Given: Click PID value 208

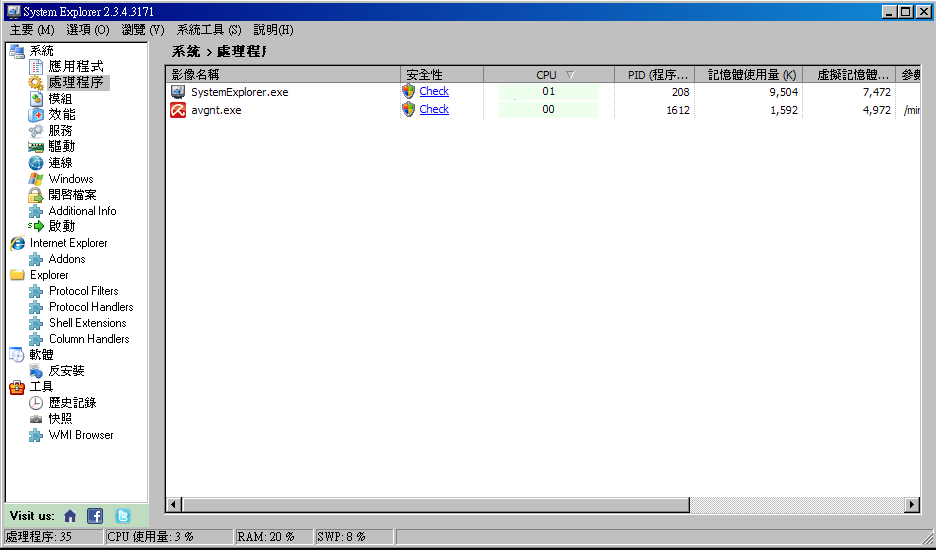Looking at the screenshot, I should (x=681, y=92).
